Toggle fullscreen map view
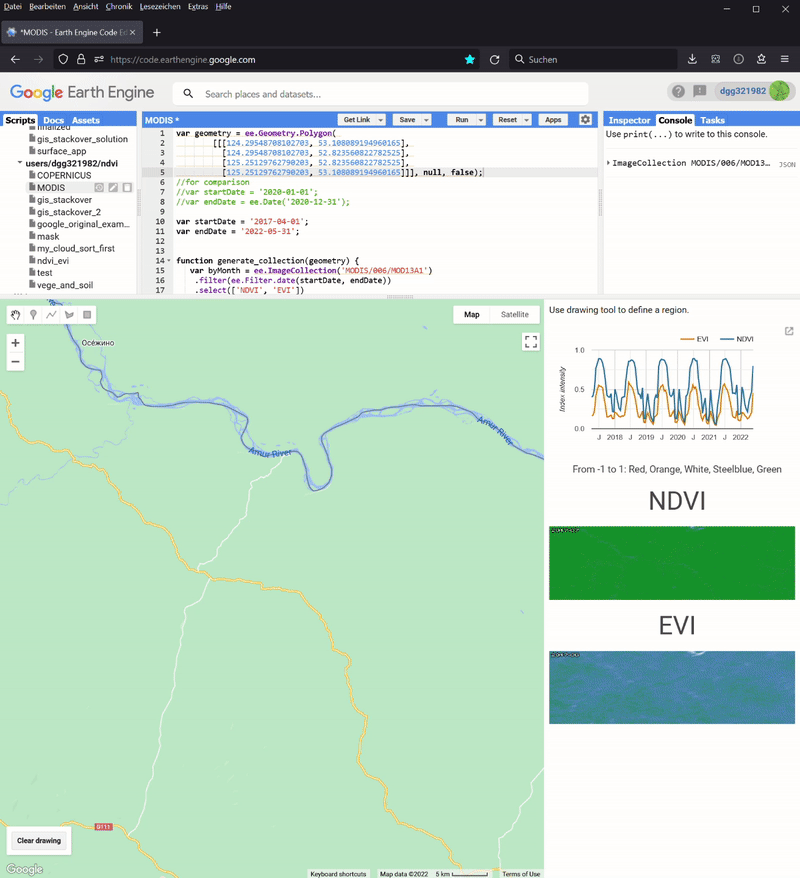The image size is (800, 878). pyautogui.click(x=531, y=342)
